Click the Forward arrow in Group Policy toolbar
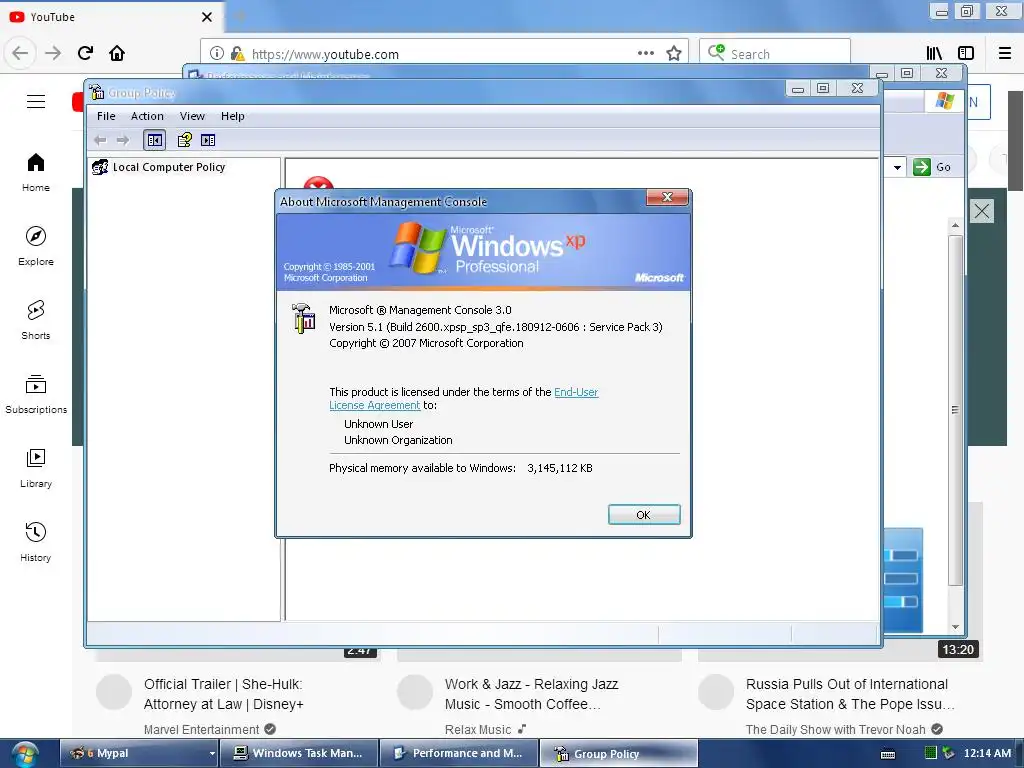The image size is (1024, 768). point(123,140)
